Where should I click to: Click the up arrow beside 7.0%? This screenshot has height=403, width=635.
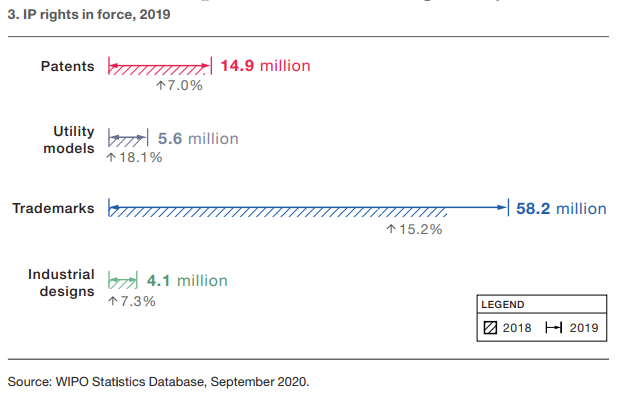[160, 86]
